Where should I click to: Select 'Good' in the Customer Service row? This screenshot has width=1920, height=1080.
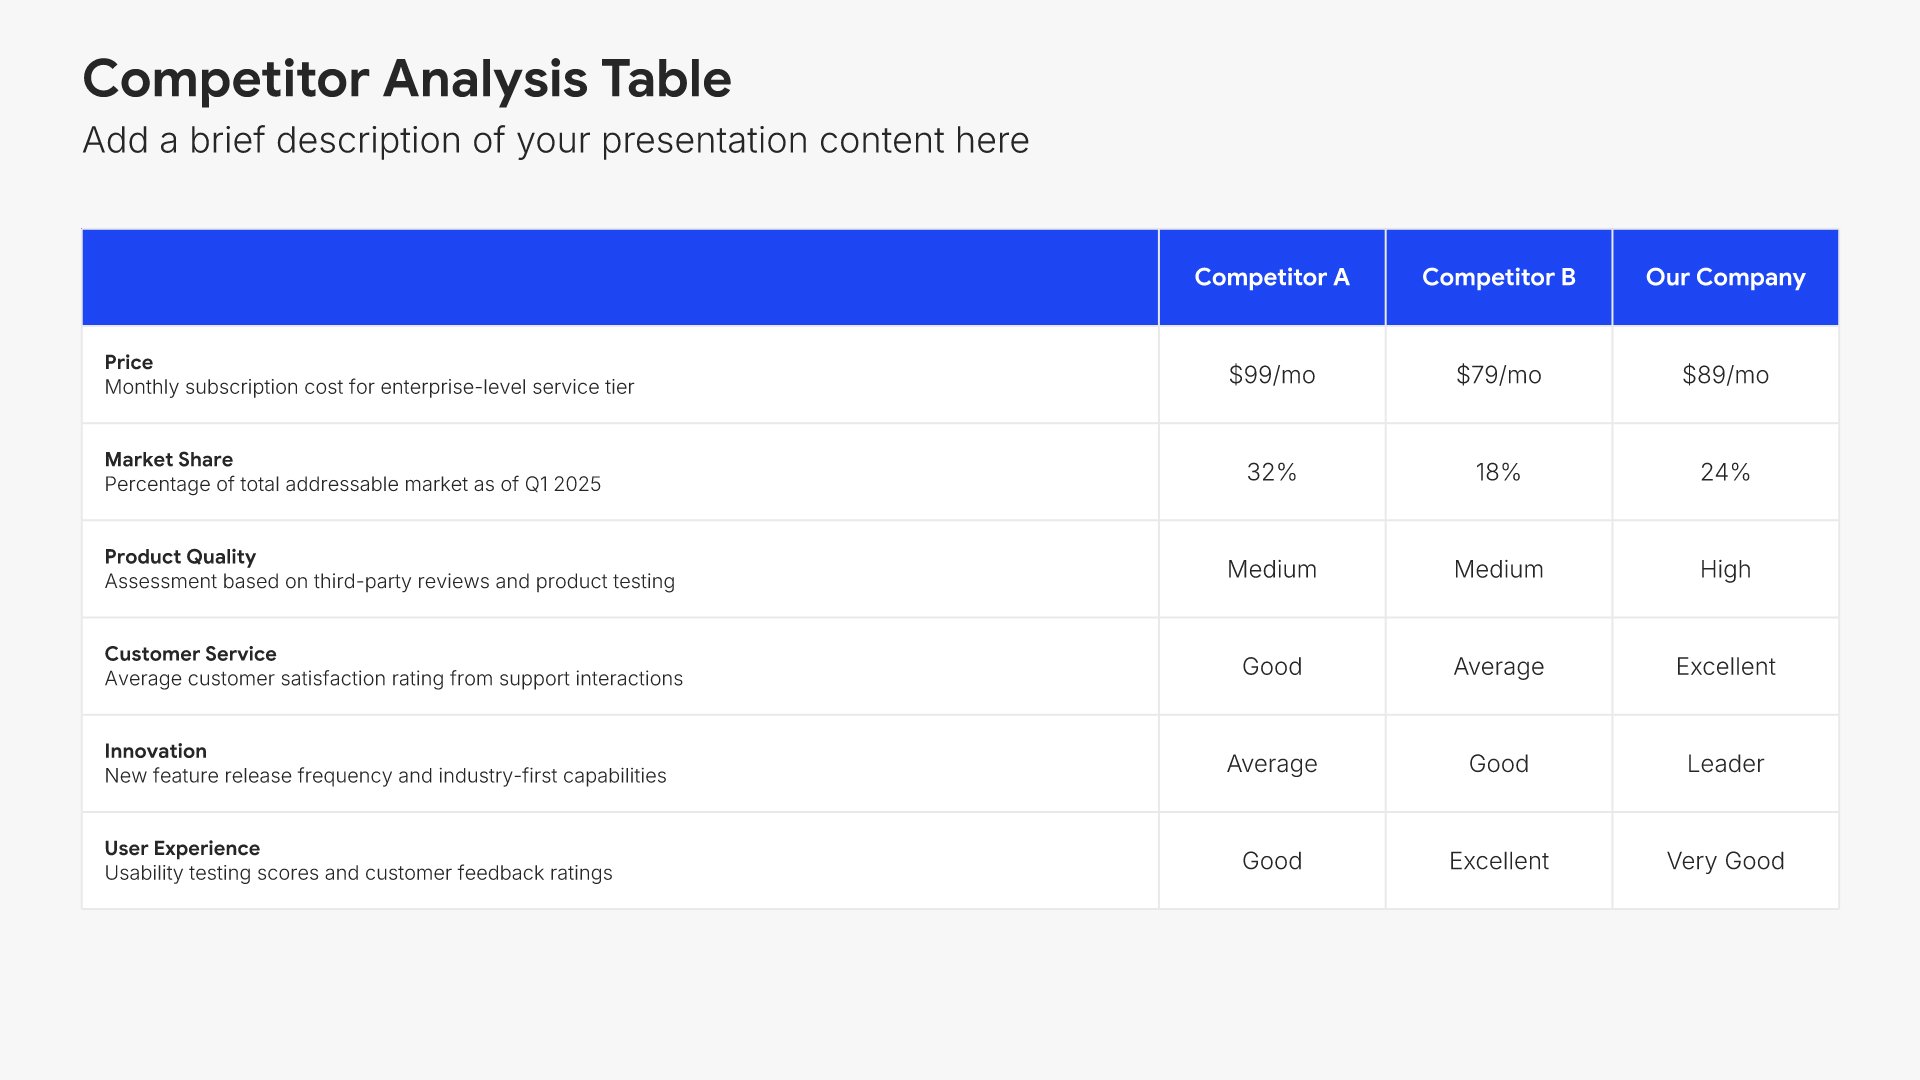(x=1272, y=666)
